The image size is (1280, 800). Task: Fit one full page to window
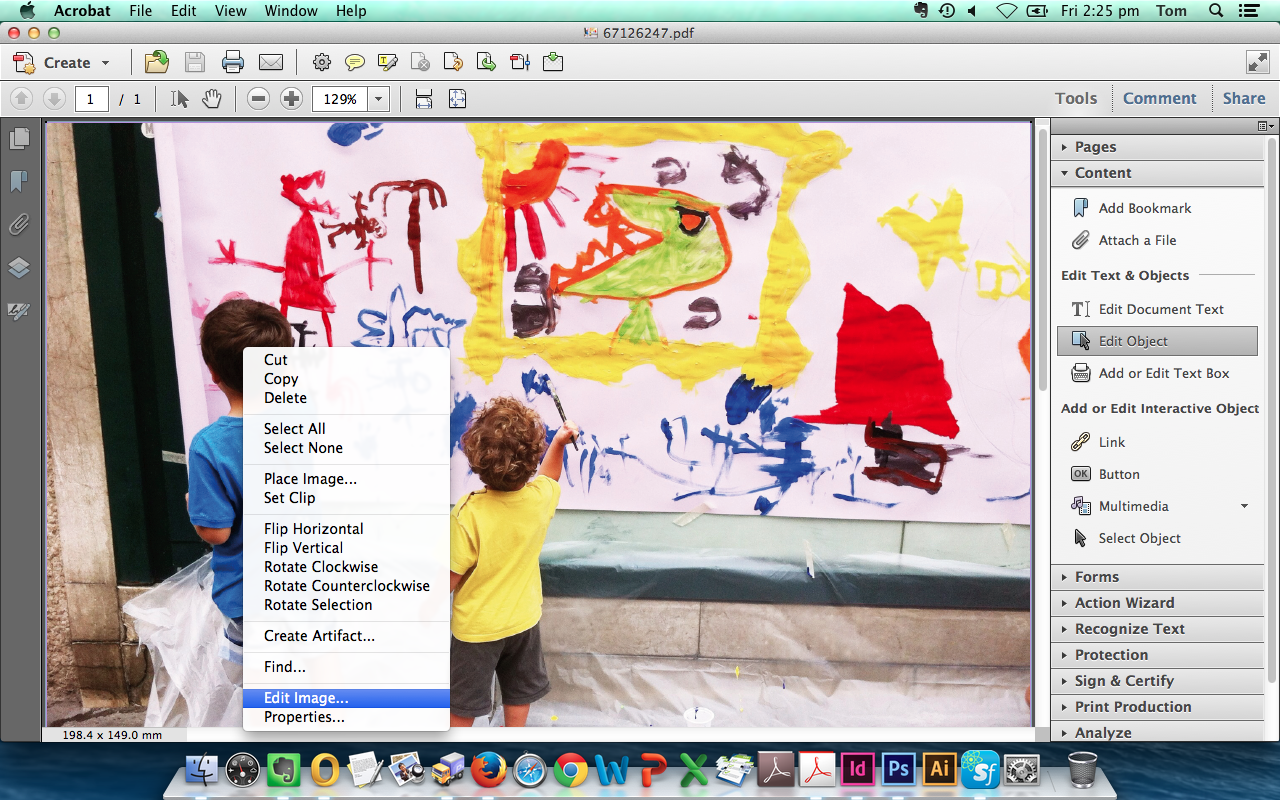point(457,99)
